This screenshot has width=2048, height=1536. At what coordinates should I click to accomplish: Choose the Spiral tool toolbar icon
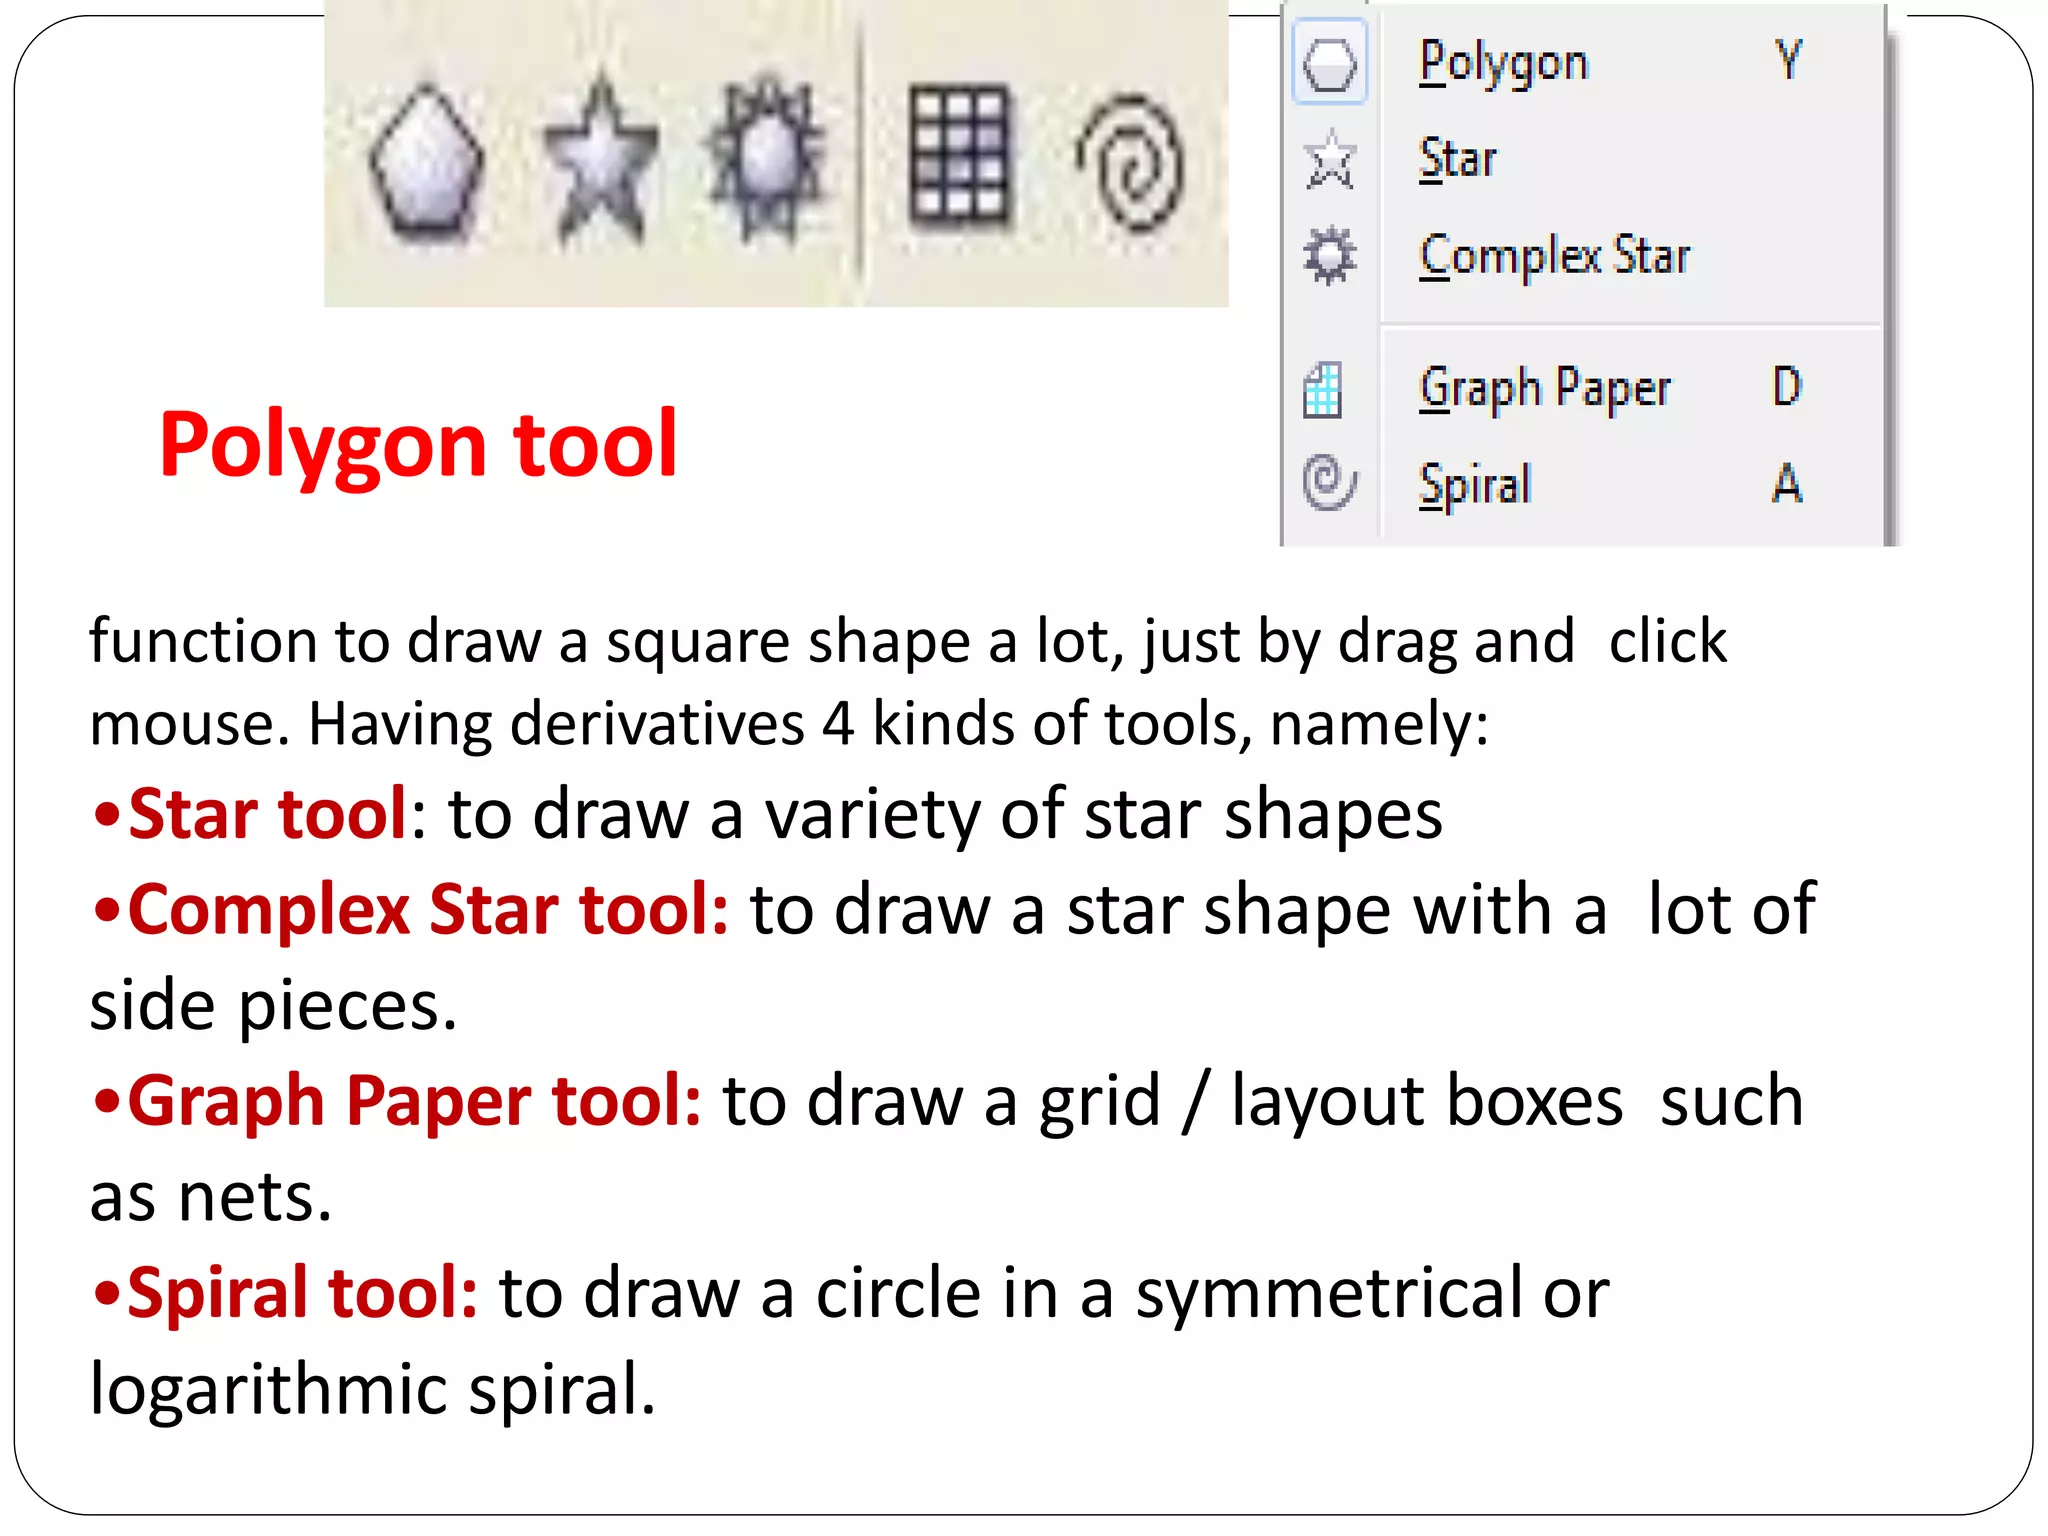coord(1131,161)
